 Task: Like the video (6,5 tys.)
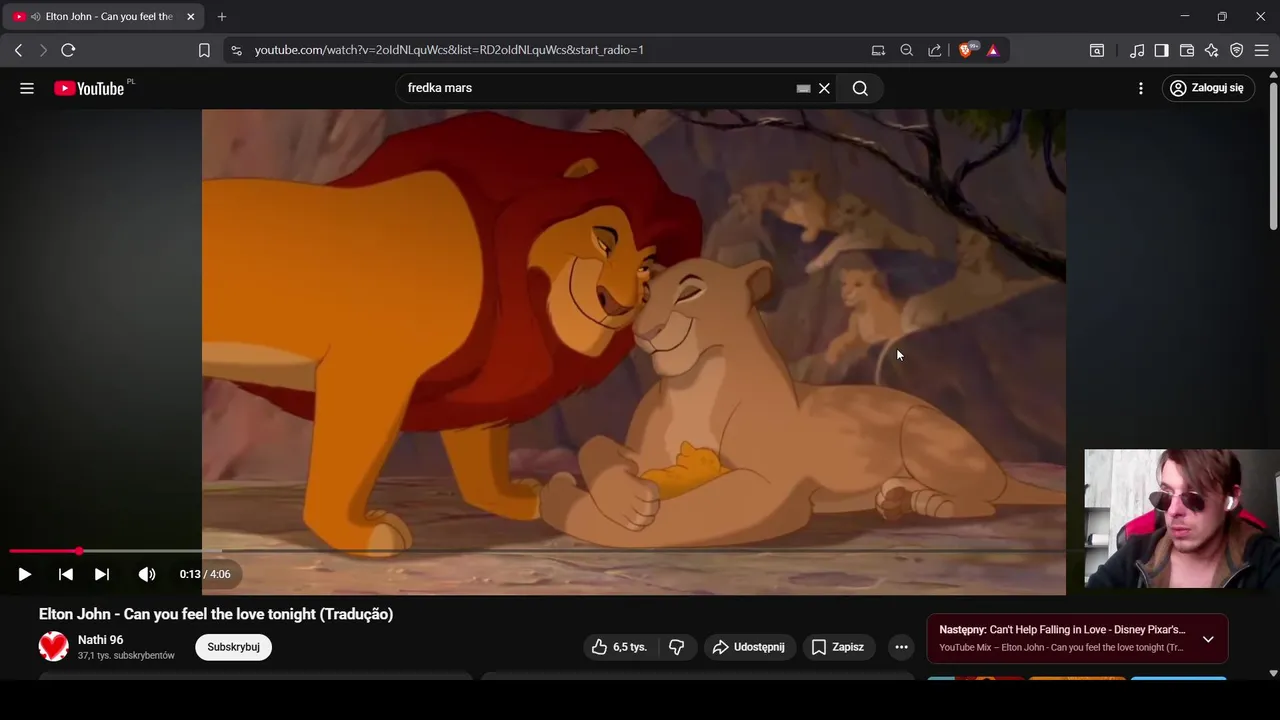point(619,647)
